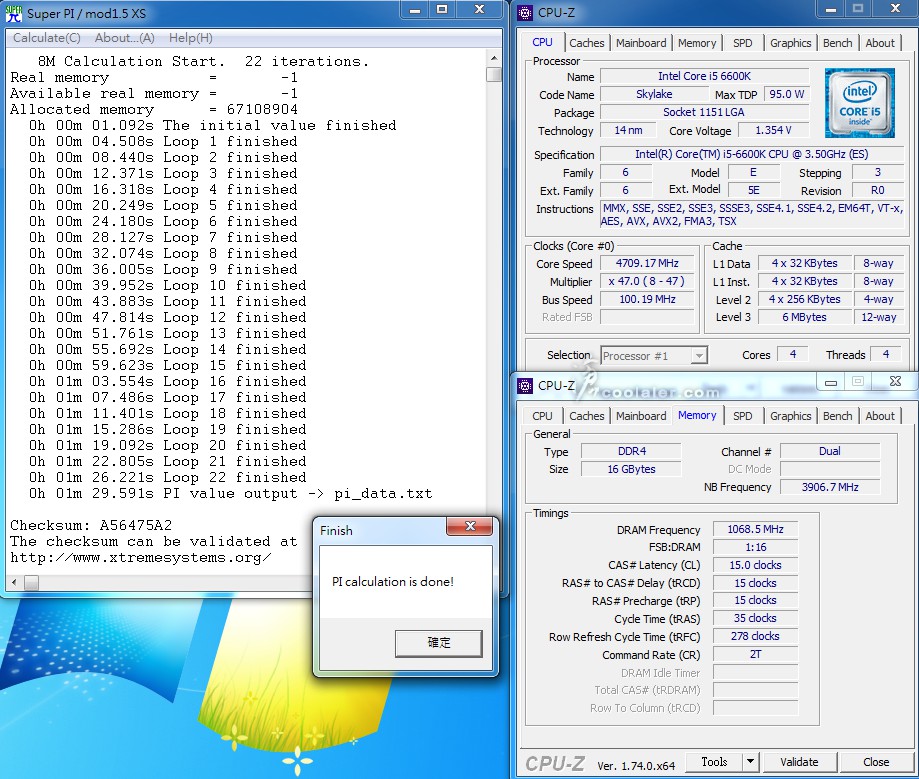Go to SPD tab in the upper CPU-Z window

tap(742, 43)
